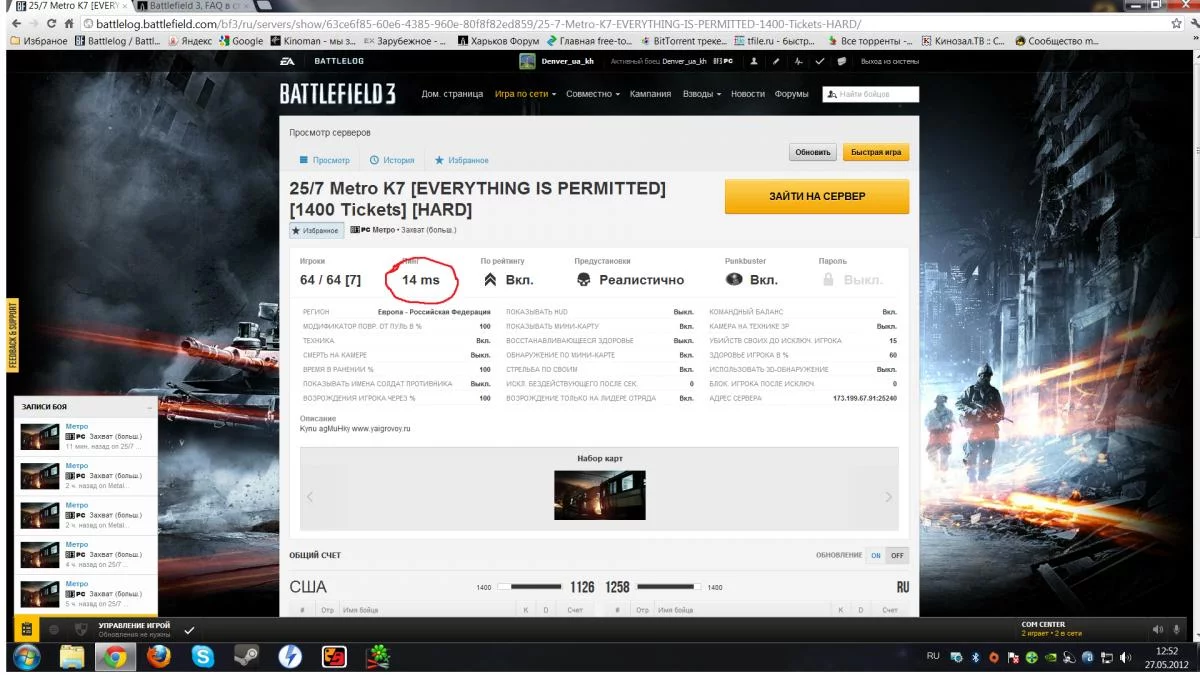Open the soldier profile icon in header
Screen dimensions: 1200x675
coord(752,61)
